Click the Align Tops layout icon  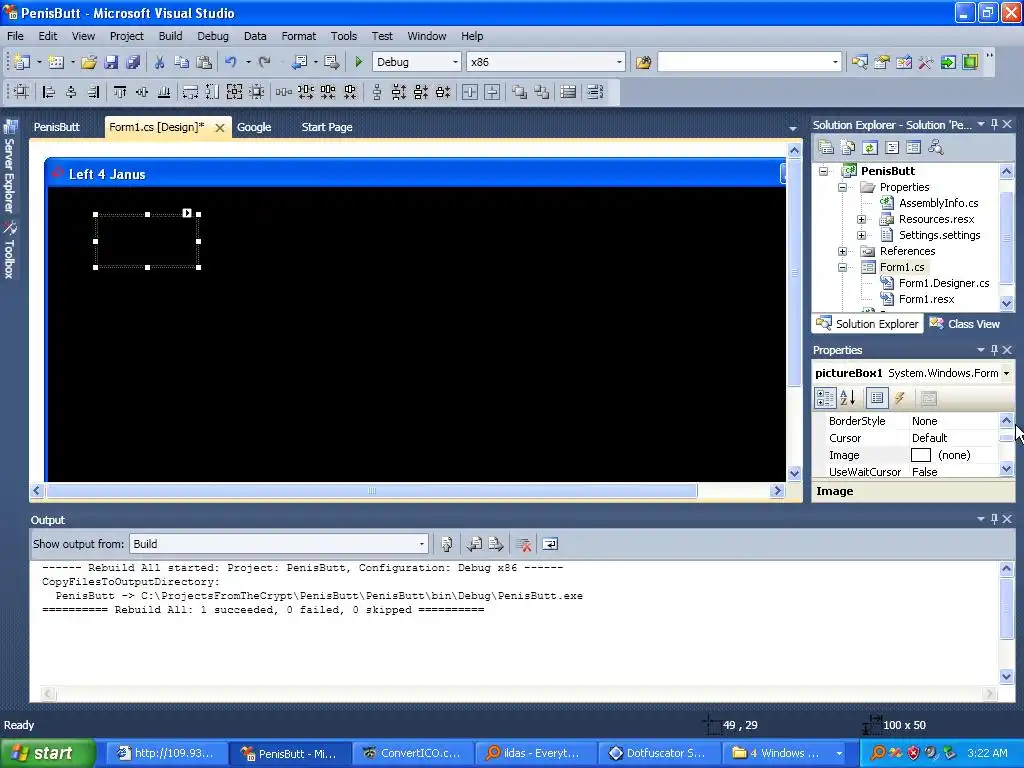pos(120,92)
